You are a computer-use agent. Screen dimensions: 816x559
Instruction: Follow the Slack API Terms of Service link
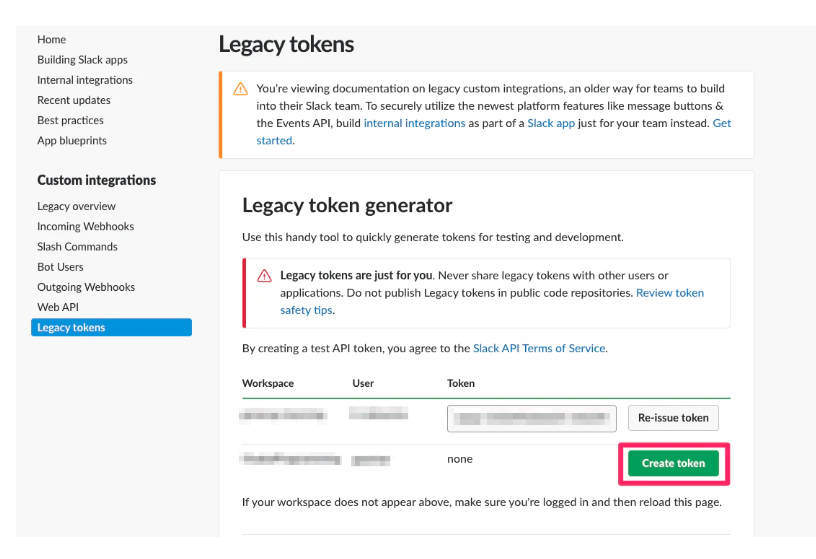[539, 348]
